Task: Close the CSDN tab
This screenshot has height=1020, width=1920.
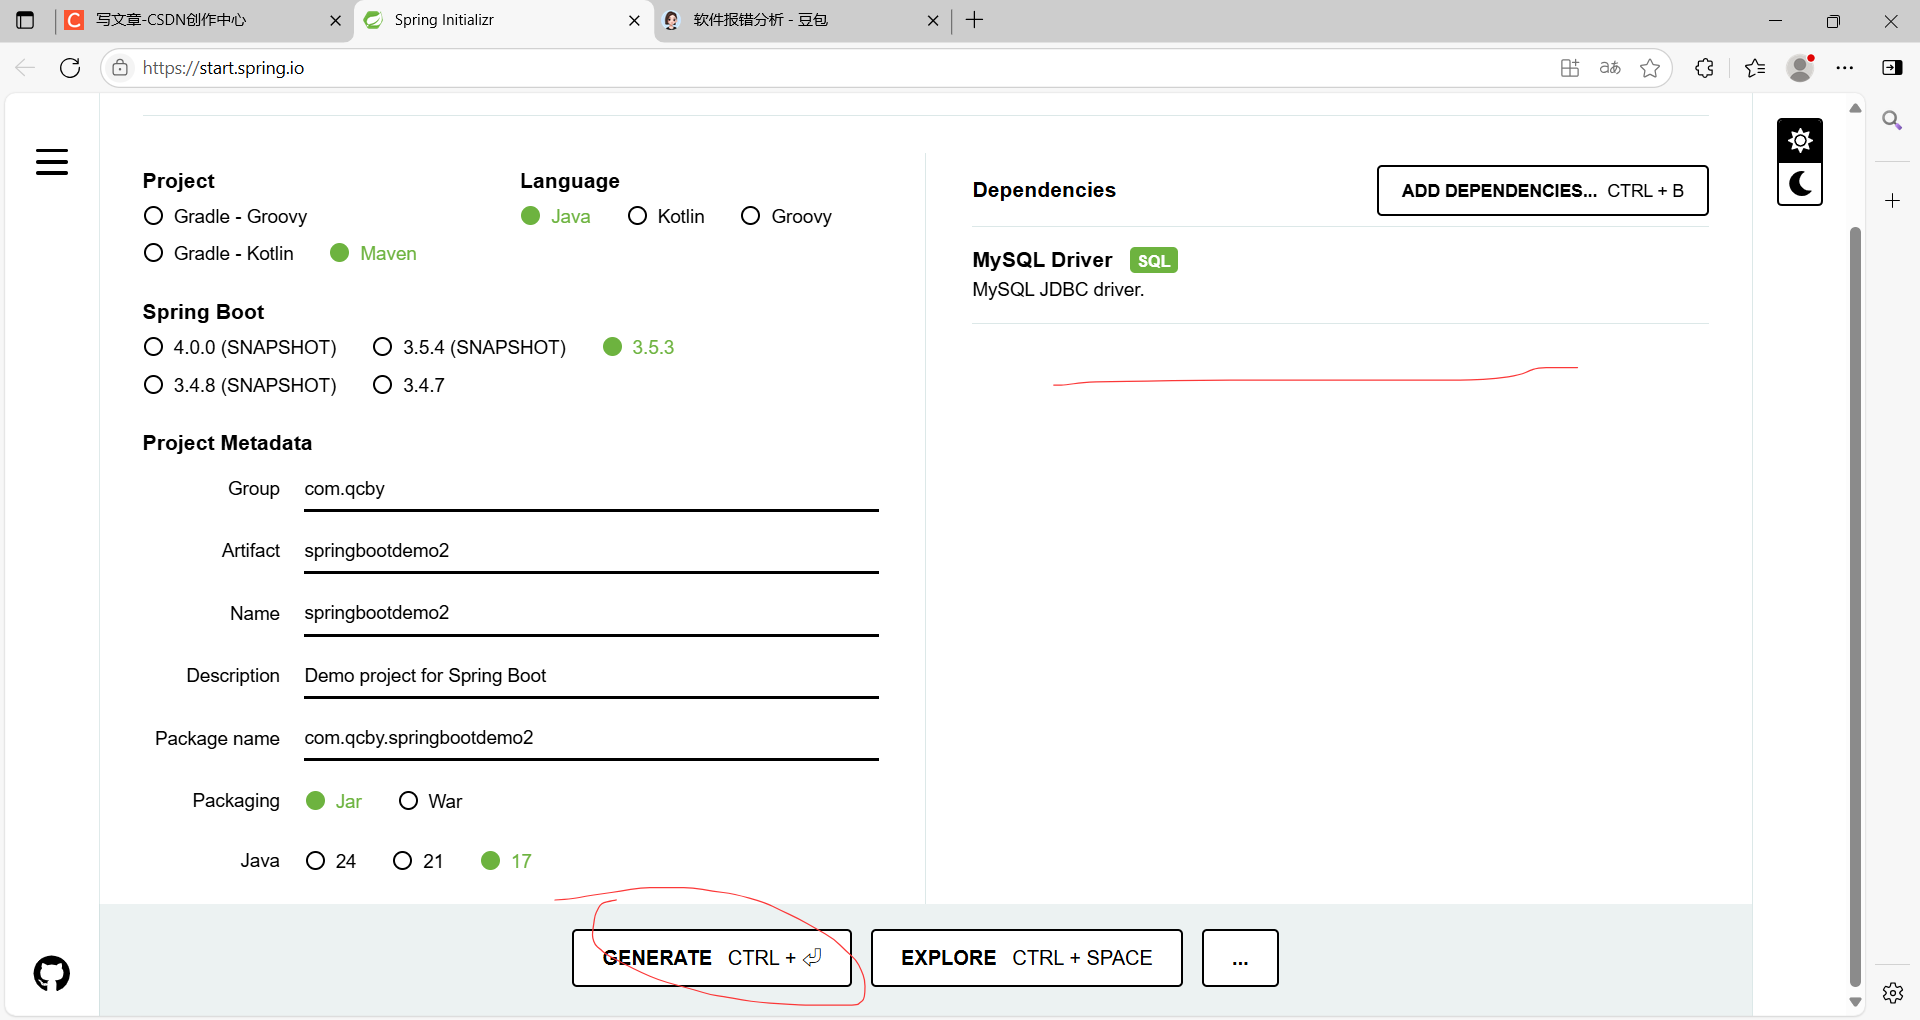Action: [x=335, y=20]
